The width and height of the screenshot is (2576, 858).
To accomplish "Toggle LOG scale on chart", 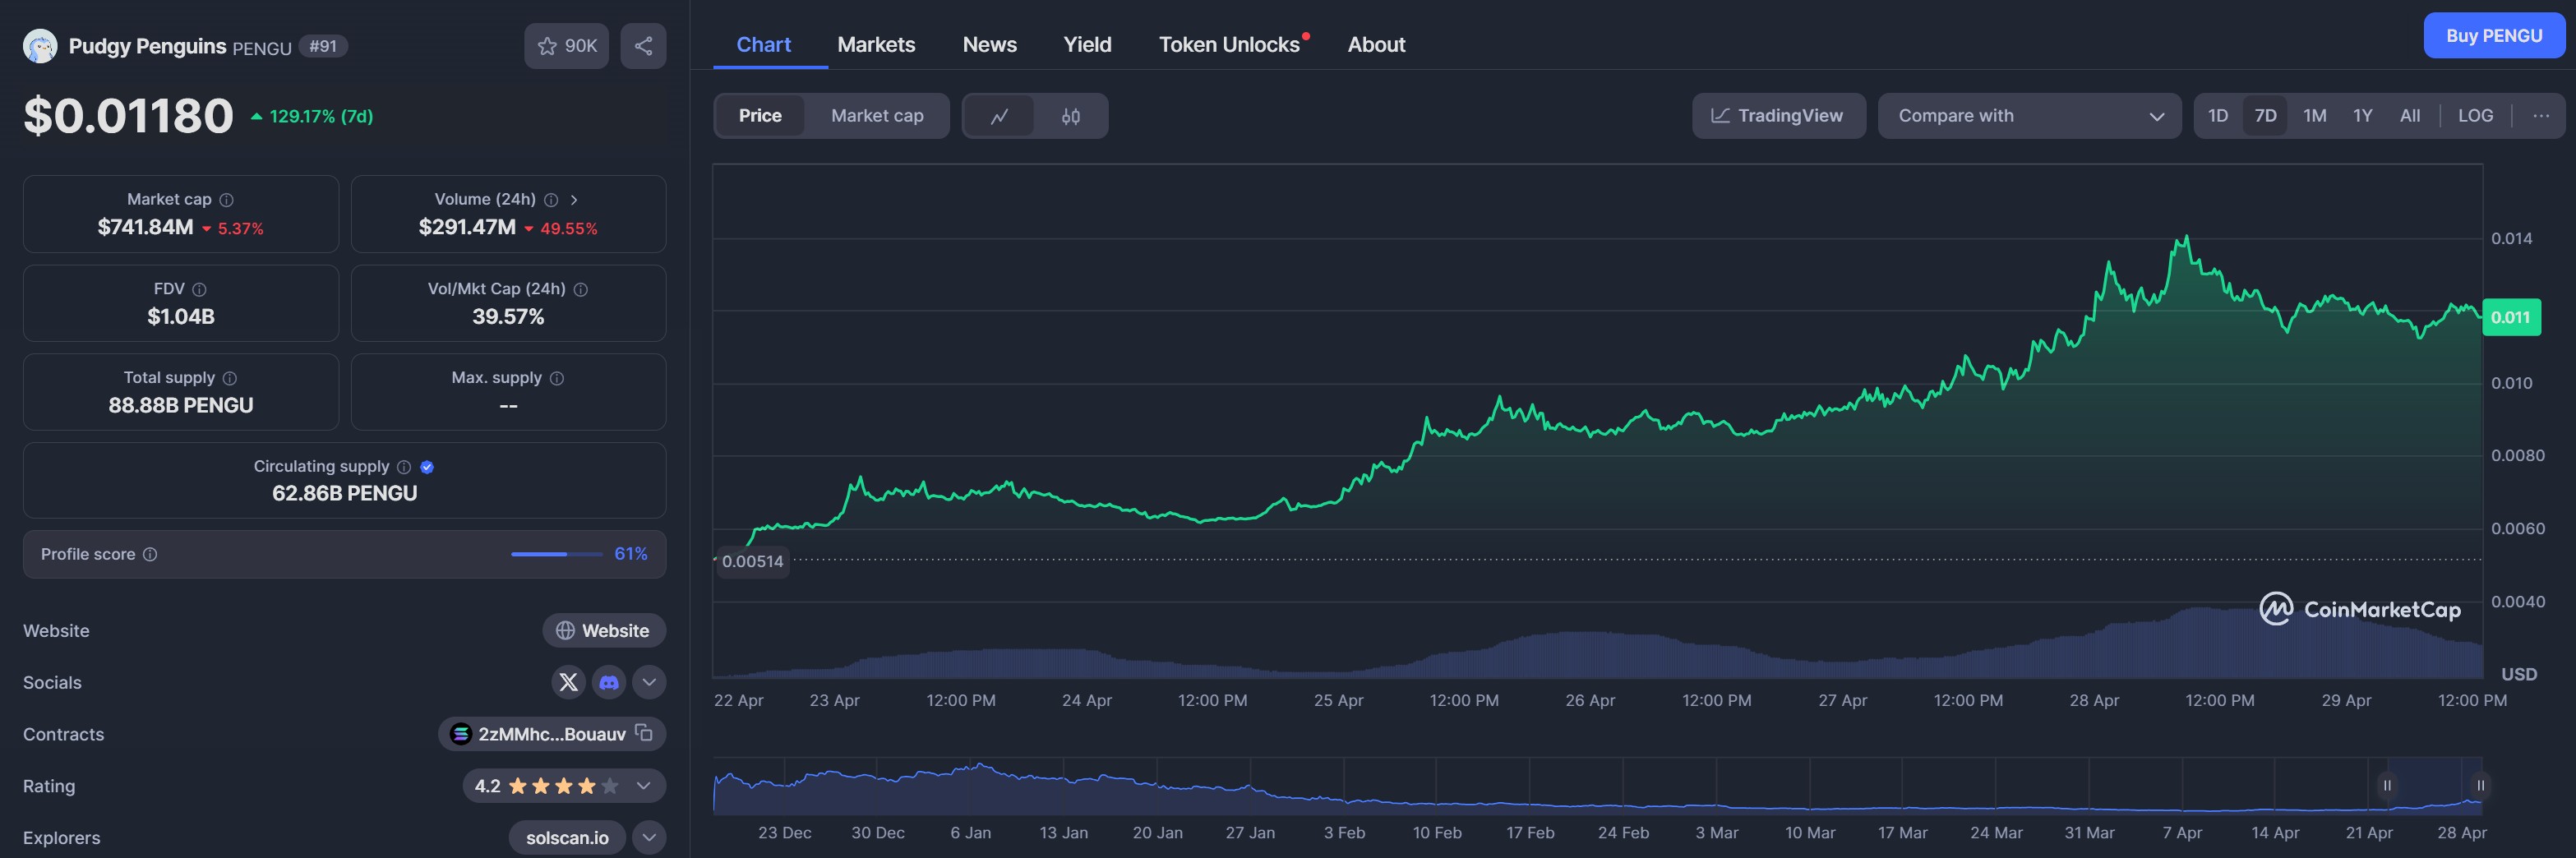I will (x=2475, y=116).
